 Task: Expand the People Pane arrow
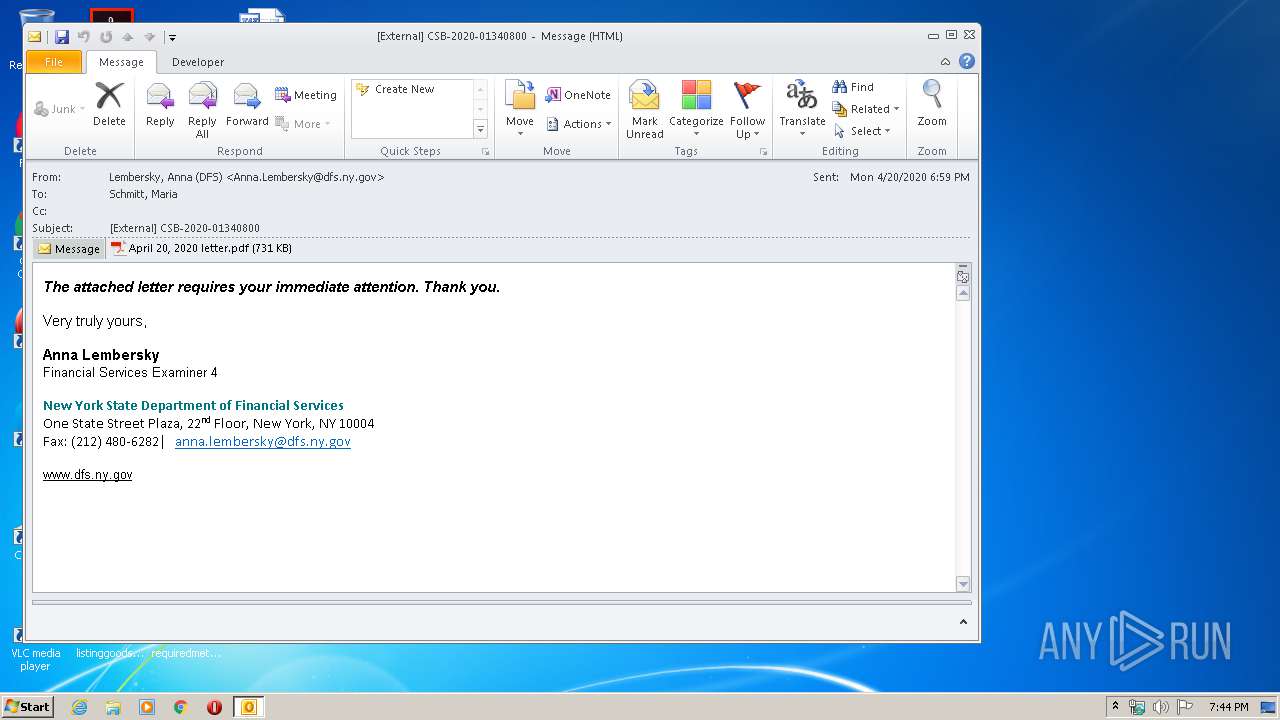963,622
